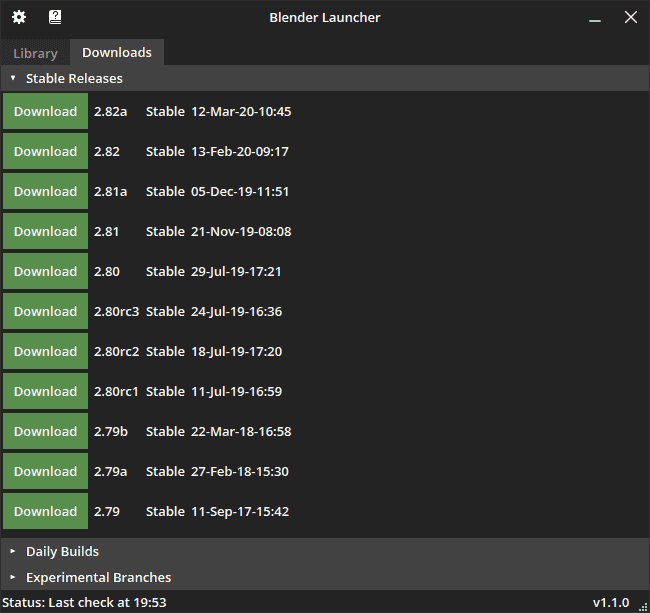Click the 18-Jul-19-17:20 date text
650x613 pixels.
(x=237, y=352)
